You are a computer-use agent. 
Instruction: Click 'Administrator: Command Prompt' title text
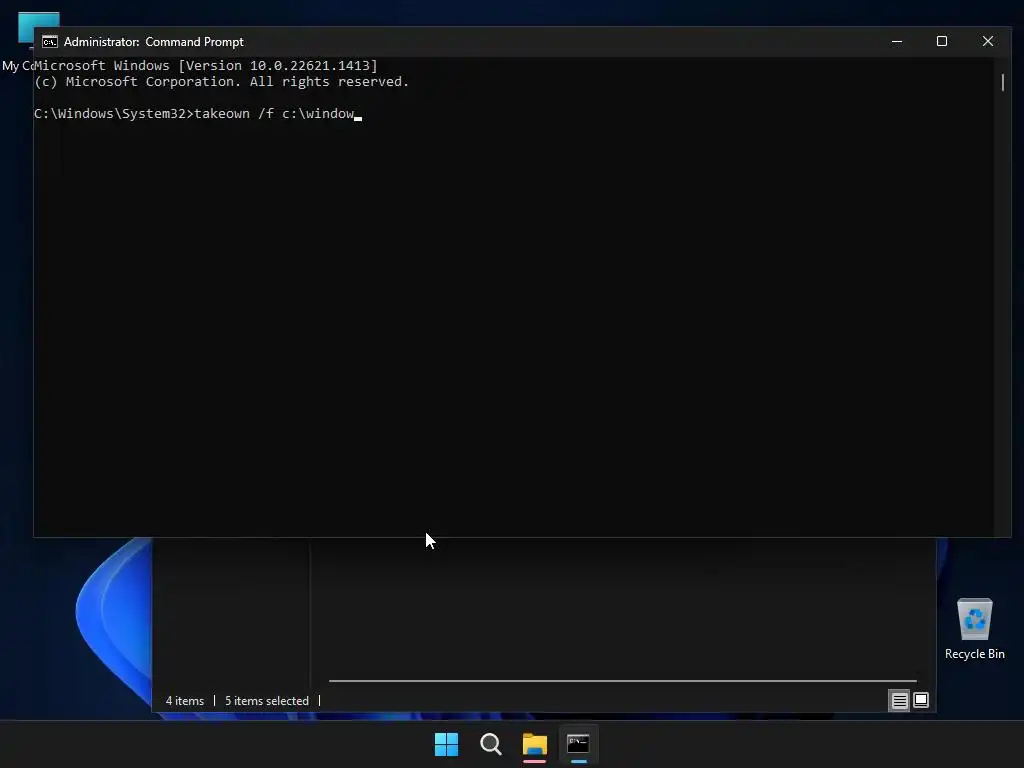pos(153,42)
